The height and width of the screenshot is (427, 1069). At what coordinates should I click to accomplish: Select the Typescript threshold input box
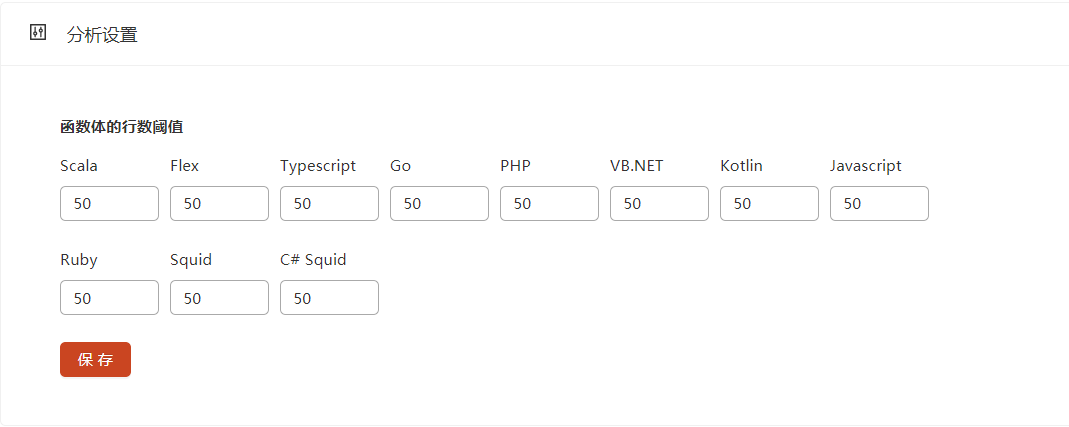coord(329,203)
